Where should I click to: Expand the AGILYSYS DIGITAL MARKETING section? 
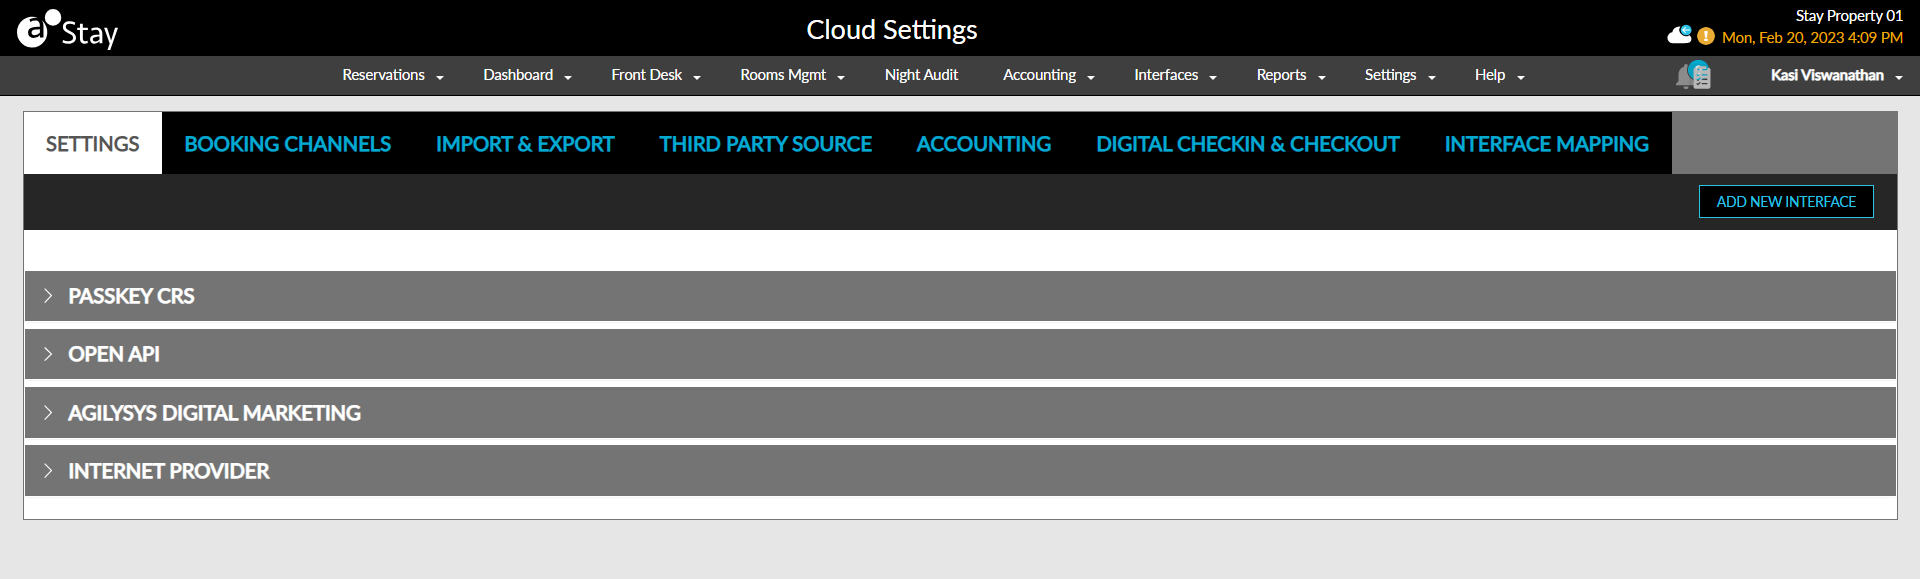pos(960,413)
